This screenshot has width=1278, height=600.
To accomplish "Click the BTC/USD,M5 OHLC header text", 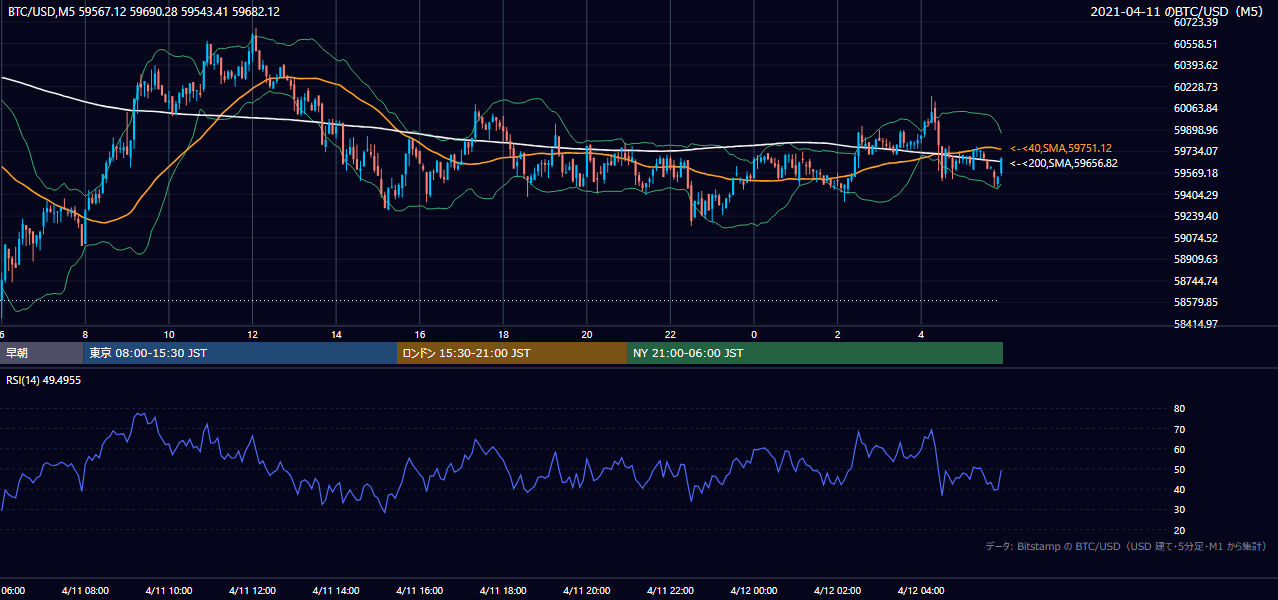I will click(144, 11).
